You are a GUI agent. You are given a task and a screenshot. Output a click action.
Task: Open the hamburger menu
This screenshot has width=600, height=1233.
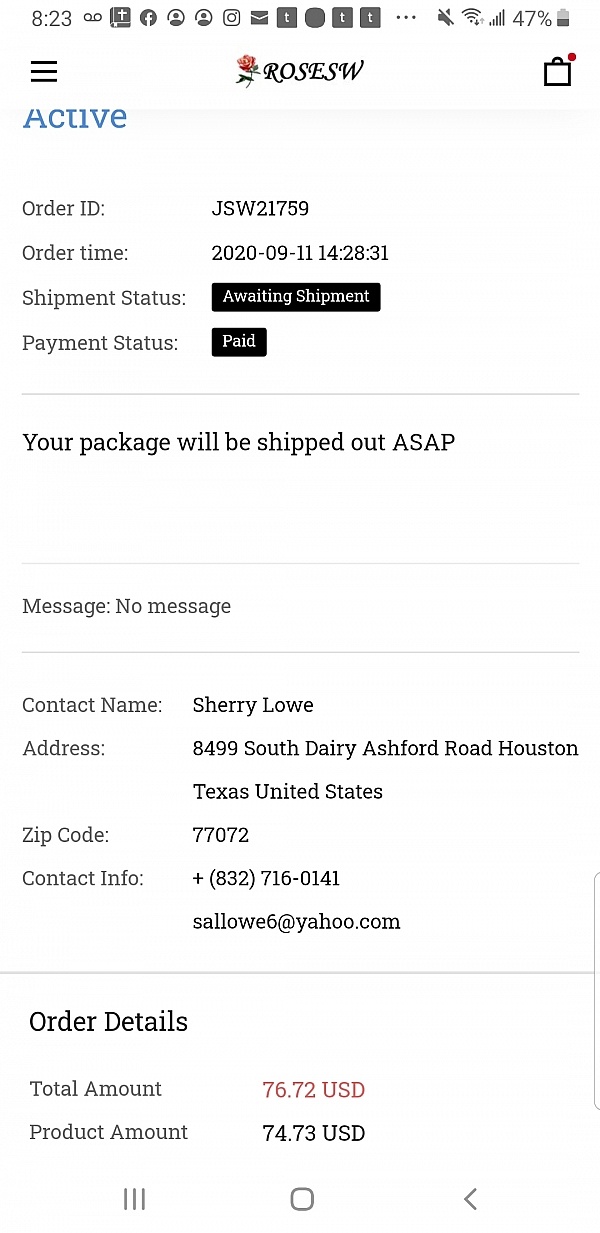[x=44, y=71]
